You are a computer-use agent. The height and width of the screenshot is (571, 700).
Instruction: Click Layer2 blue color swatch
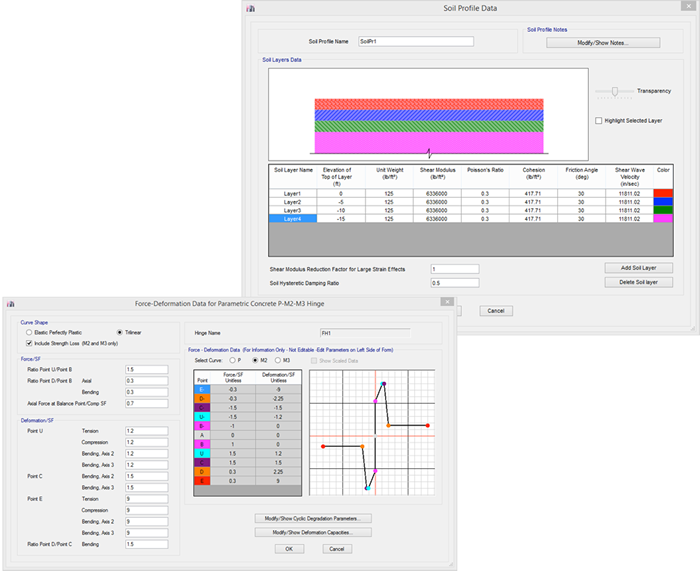click(x=663, y=202)
